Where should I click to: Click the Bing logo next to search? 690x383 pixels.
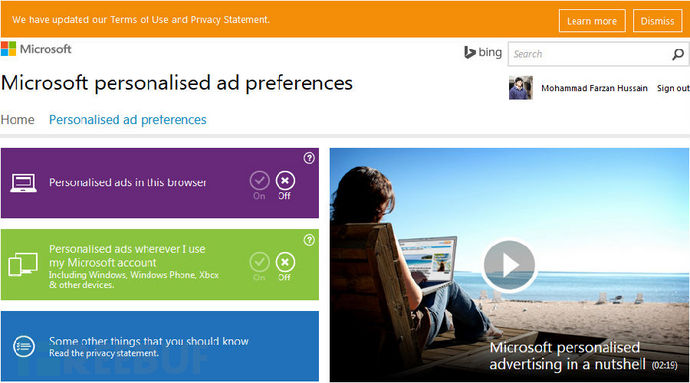[x=483, y=52]
